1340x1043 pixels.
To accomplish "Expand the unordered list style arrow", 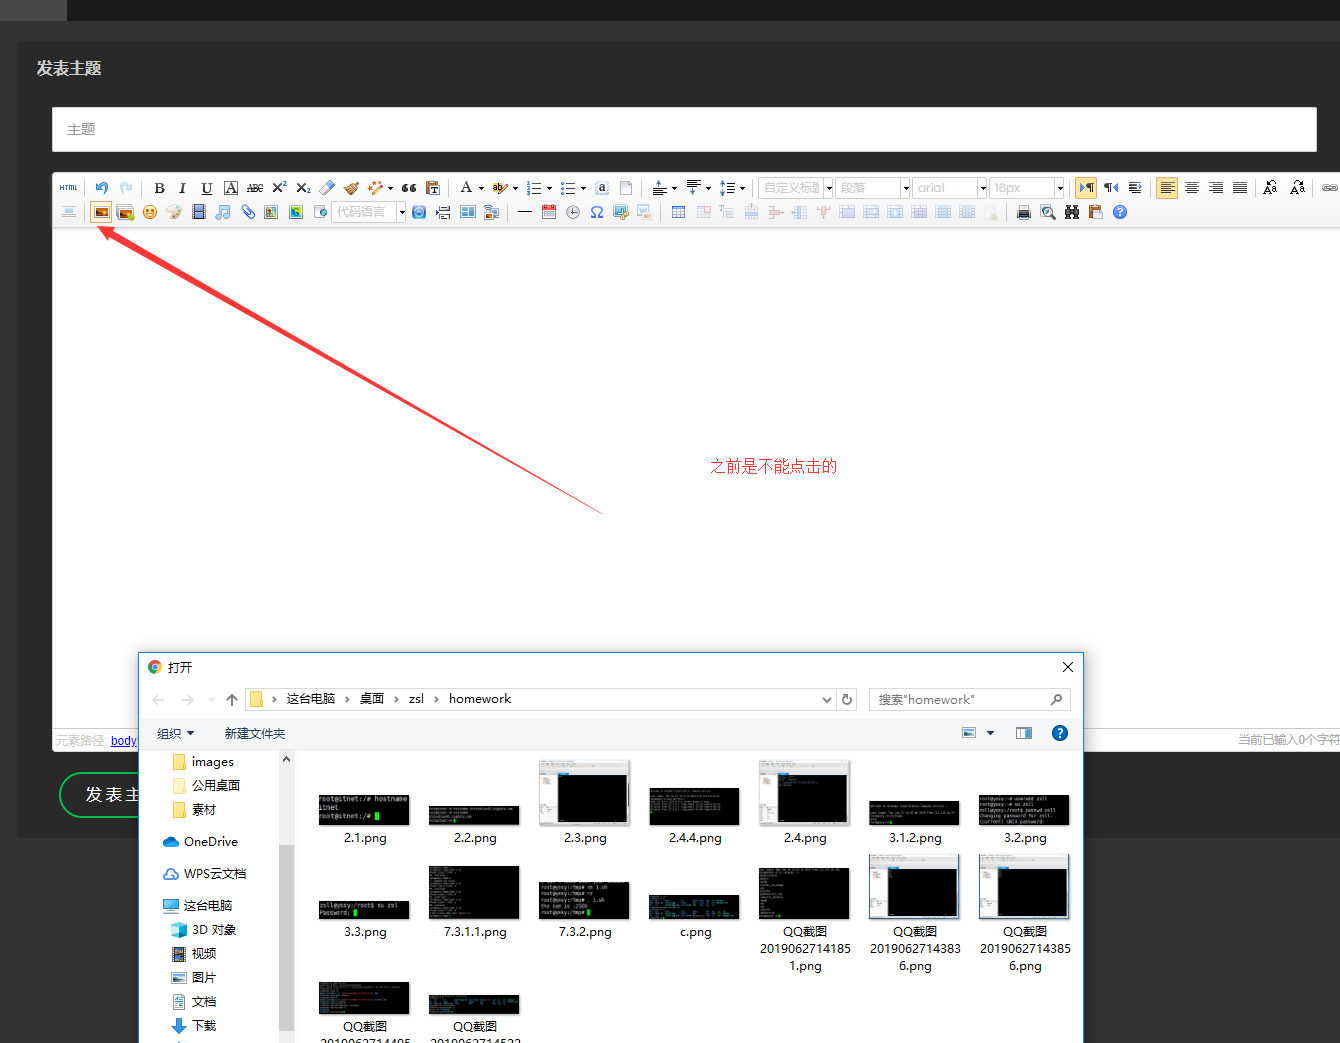I will [x=583, y=188].
